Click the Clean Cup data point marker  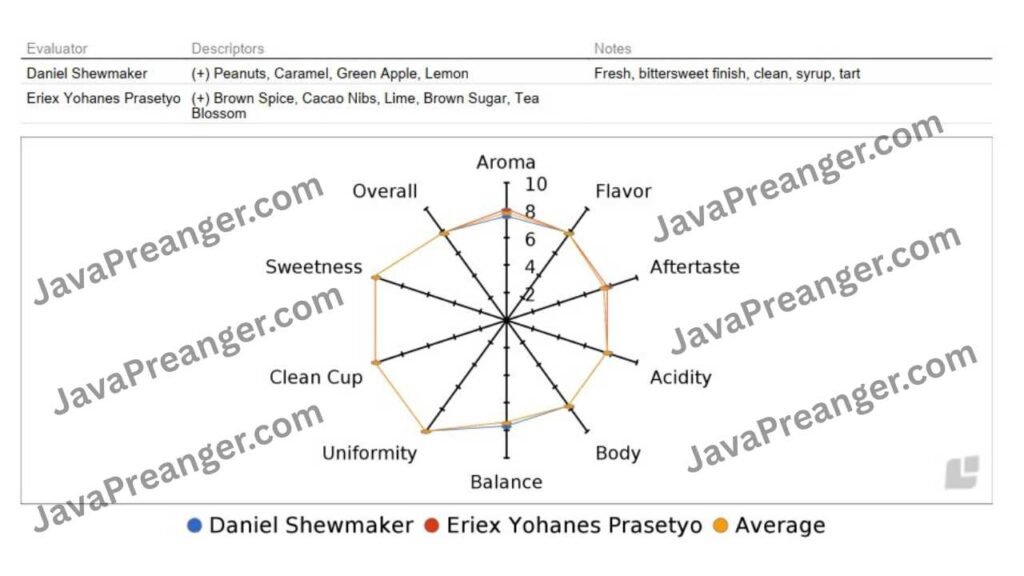(376, 362)
